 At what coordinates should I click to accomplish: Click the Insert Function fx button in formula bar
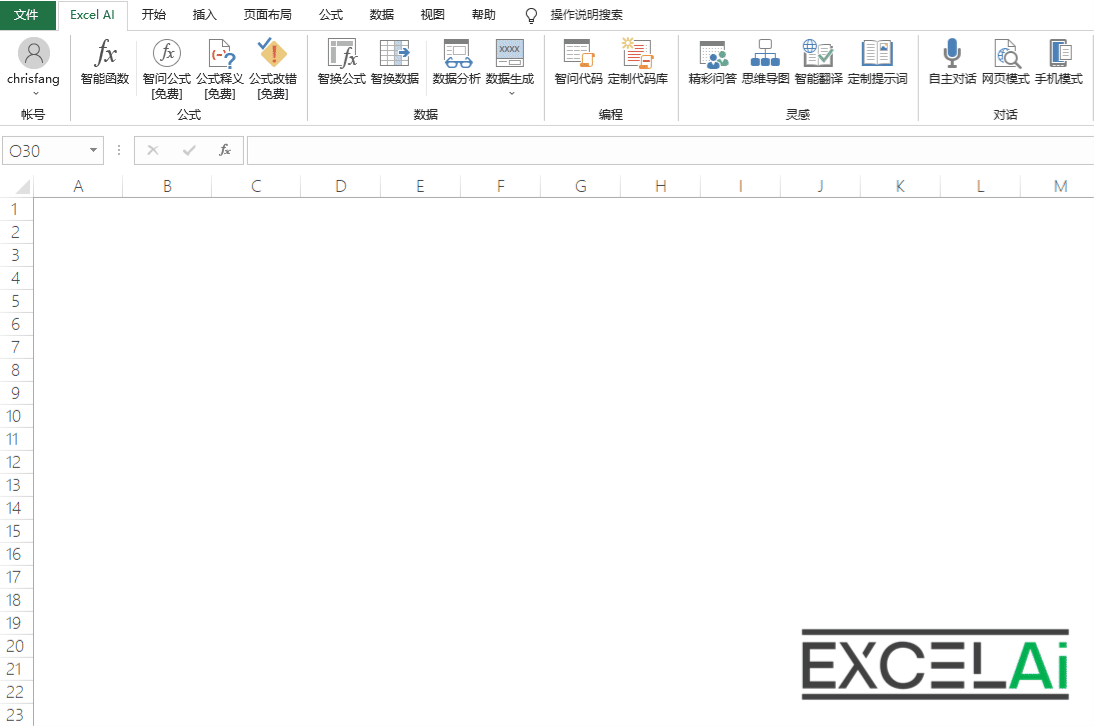(225, 150)
